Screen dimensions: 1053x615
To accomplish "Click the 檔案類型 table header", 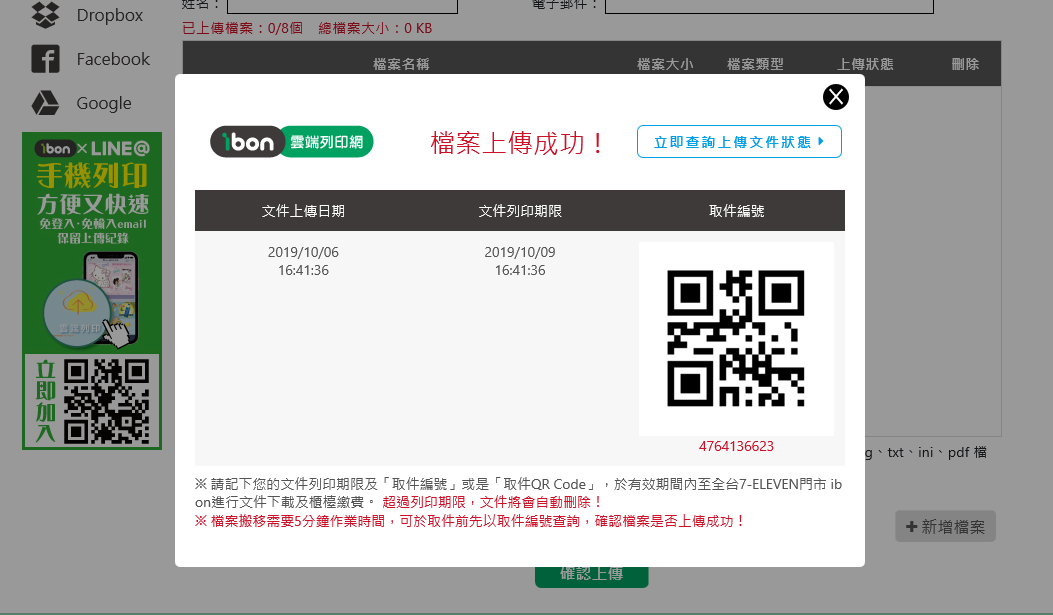I will pos(755,64).
